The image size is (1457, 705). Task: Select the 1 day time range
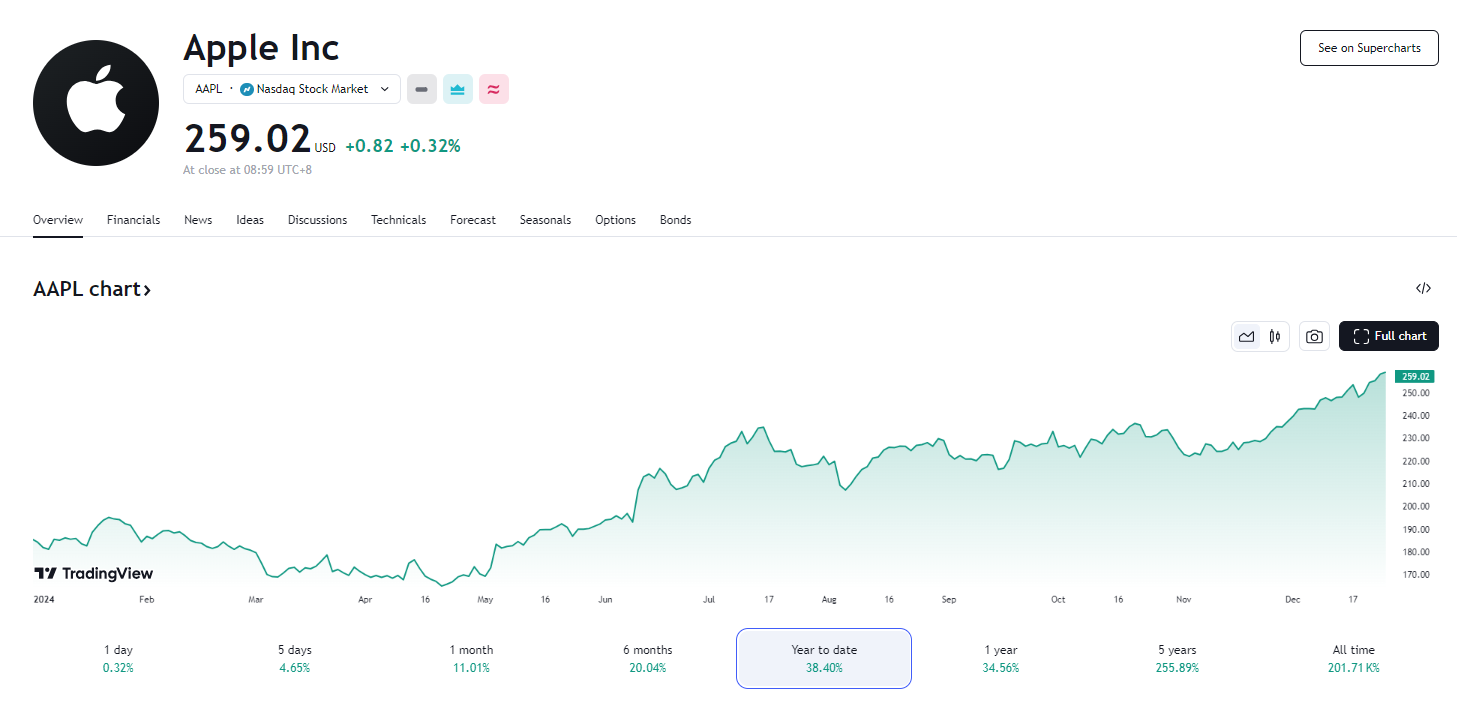coord(118,658)
